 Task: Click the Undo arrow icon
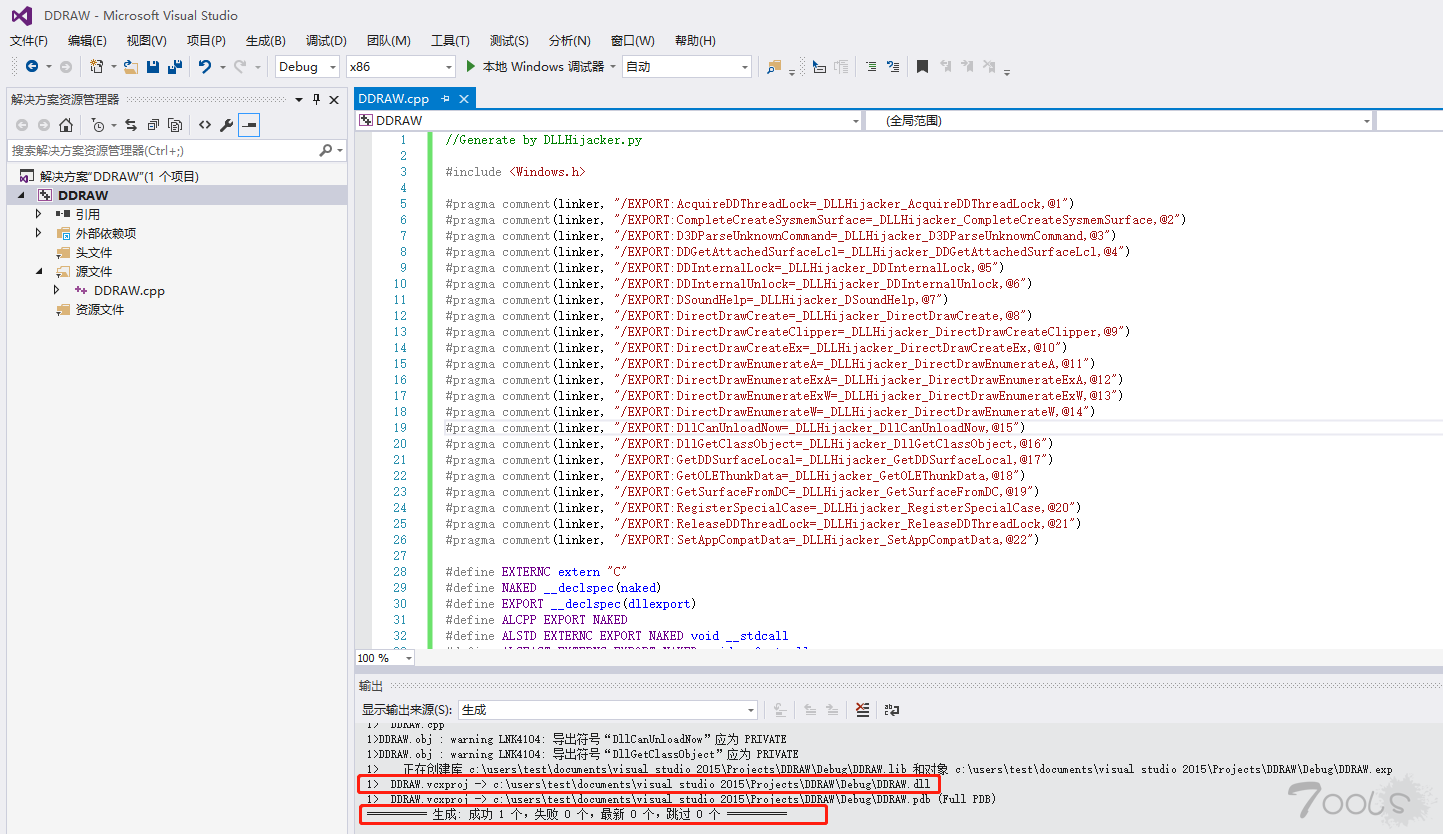click(204, 67)
